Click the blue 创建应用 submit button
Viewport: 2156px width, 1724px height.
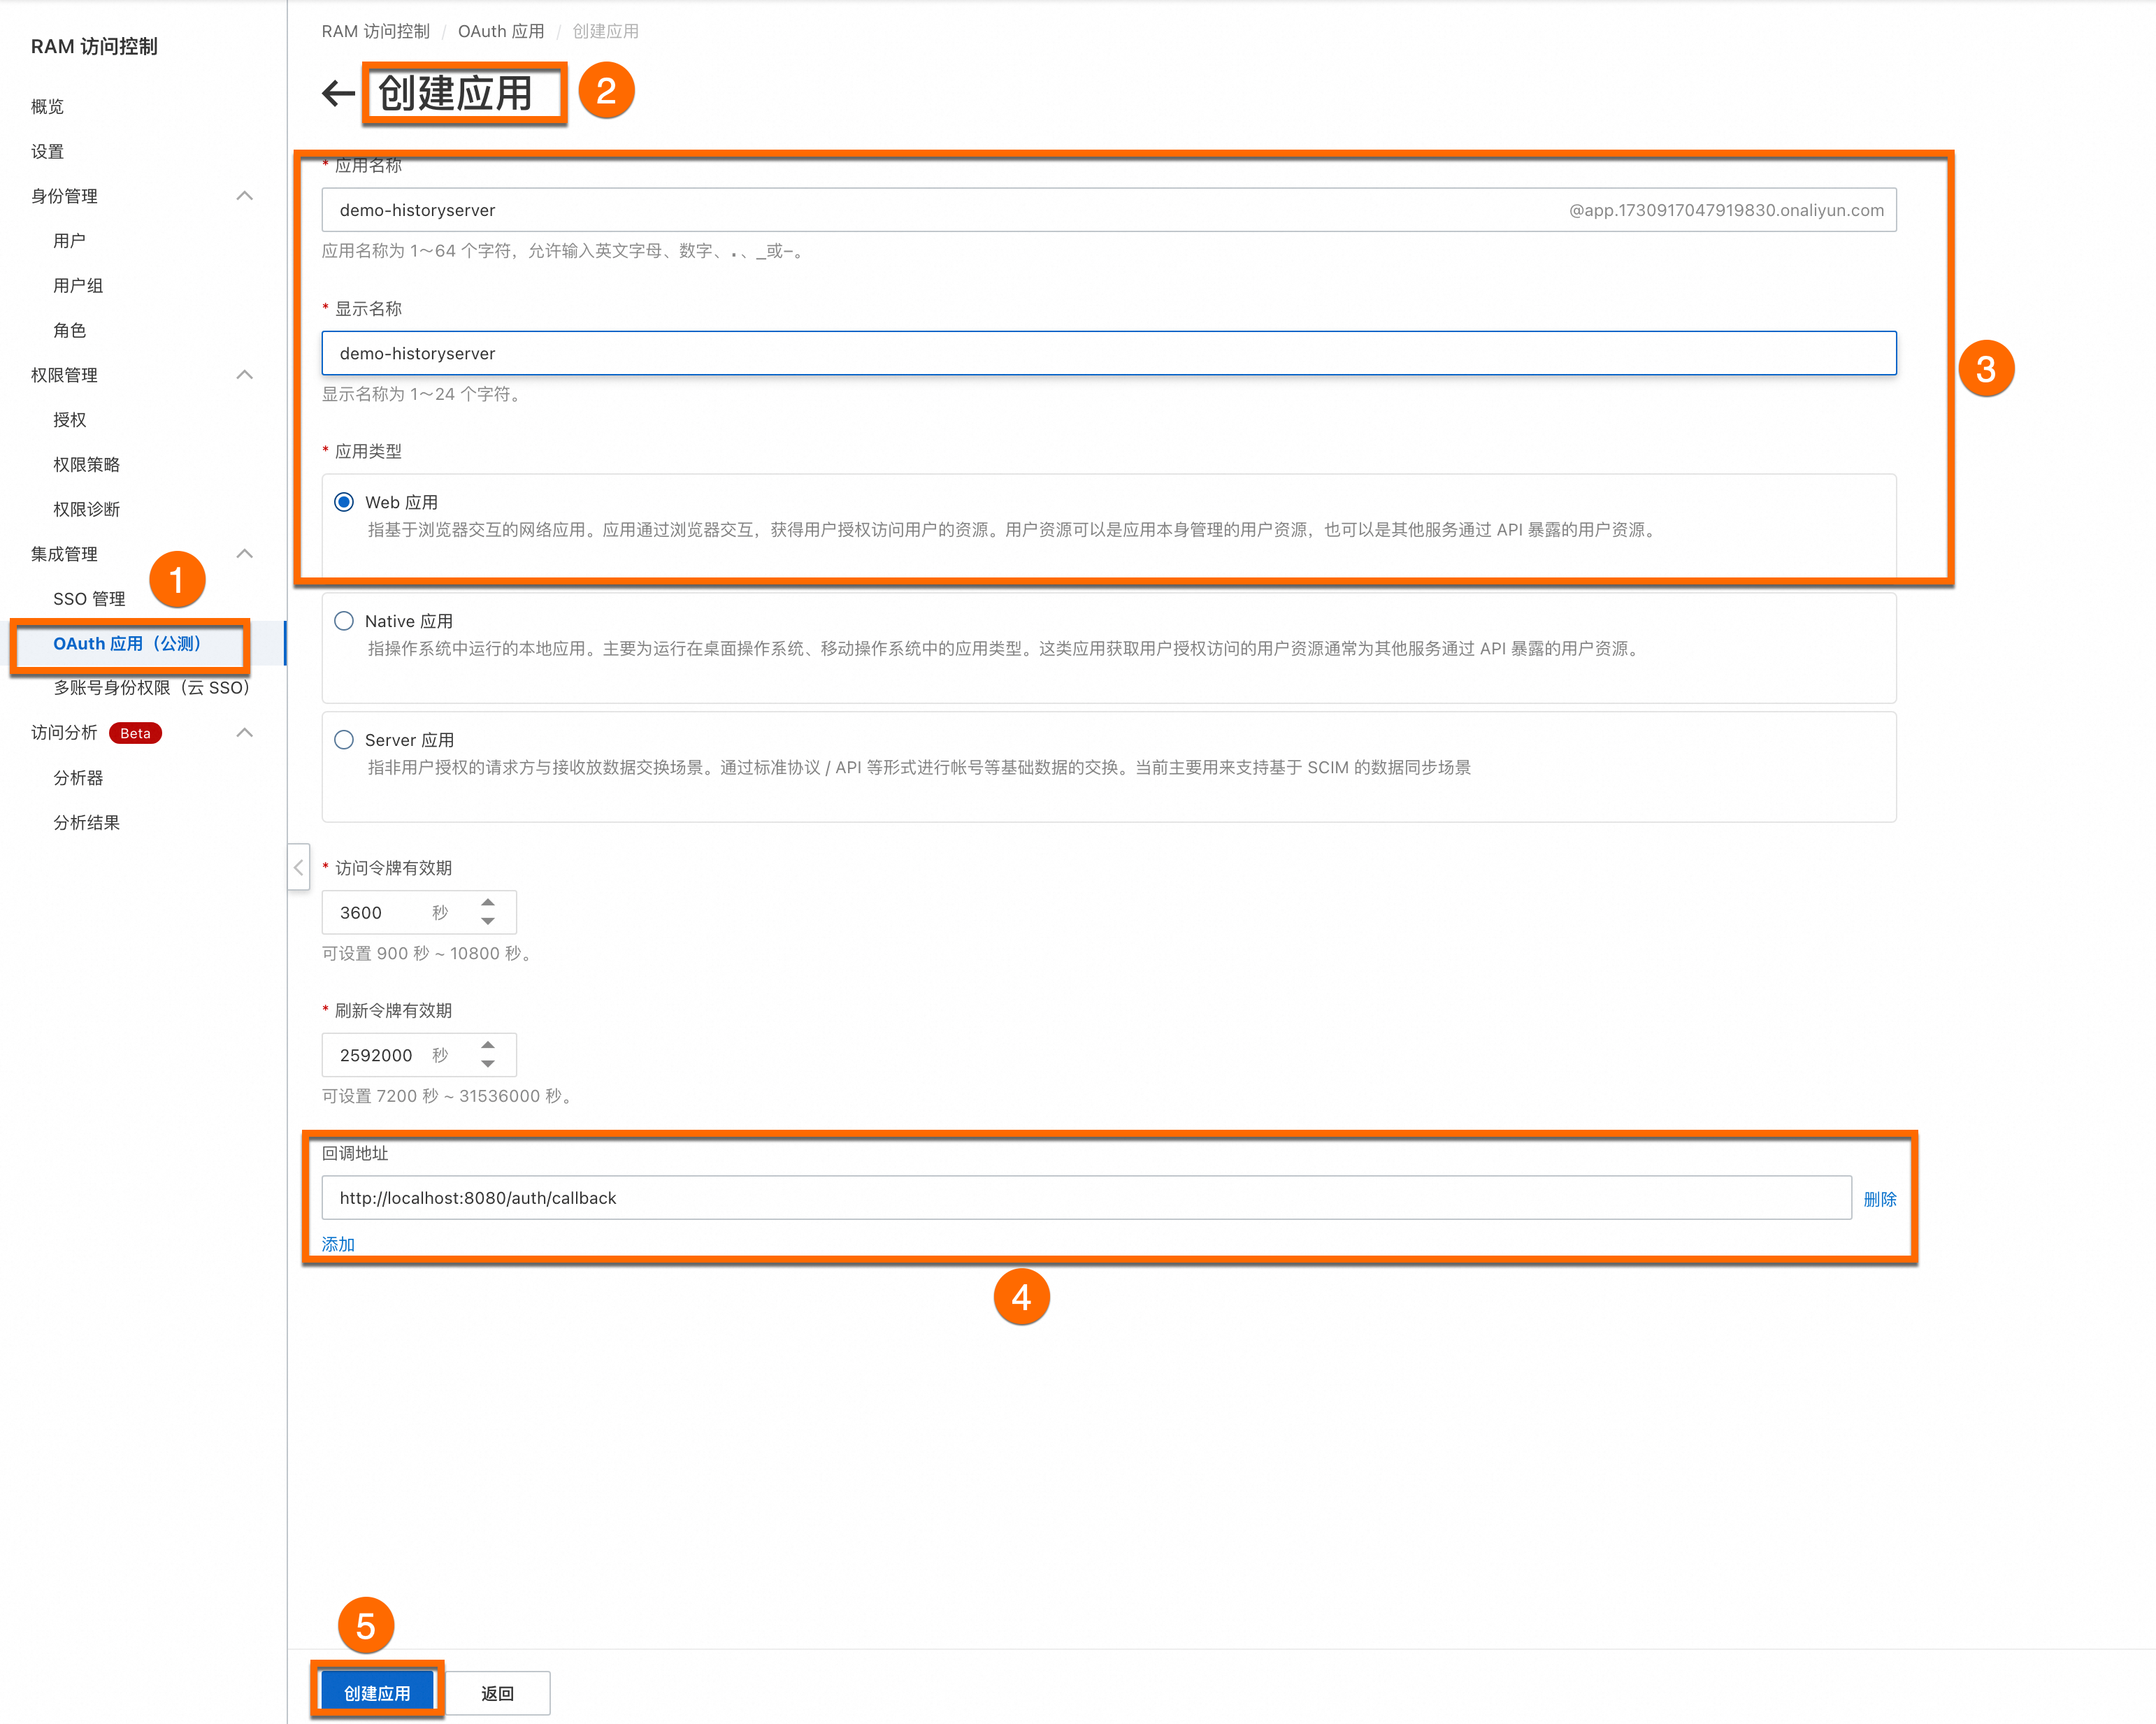click(x=376, y=1693)
